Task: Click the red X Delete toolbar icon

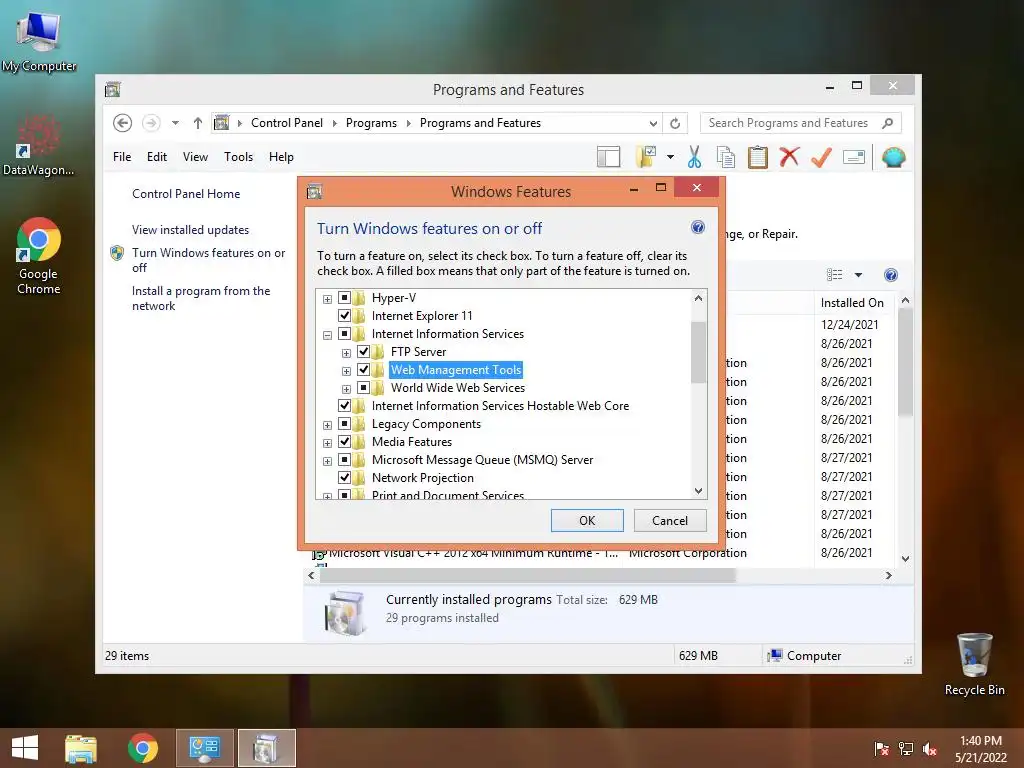Action: coord(789,157)
